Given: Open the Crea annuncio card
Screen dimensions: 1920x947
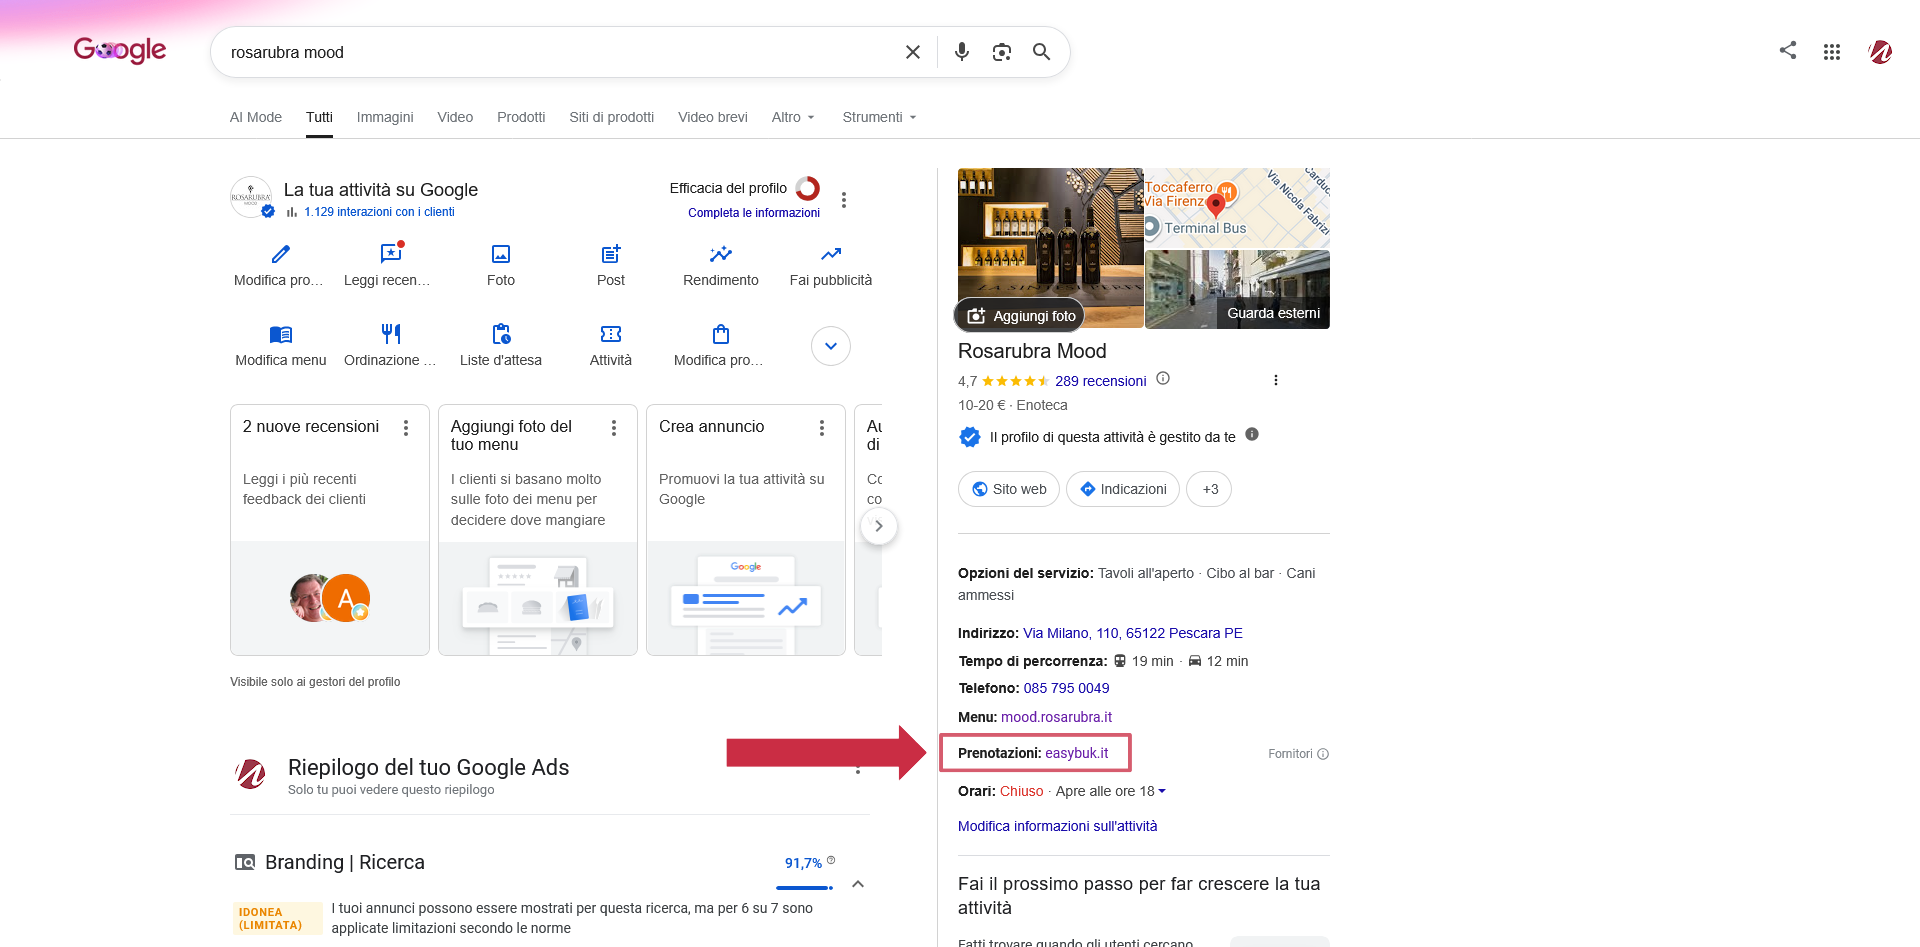Looking at the screenshot, I should click(x=746, y=530).
